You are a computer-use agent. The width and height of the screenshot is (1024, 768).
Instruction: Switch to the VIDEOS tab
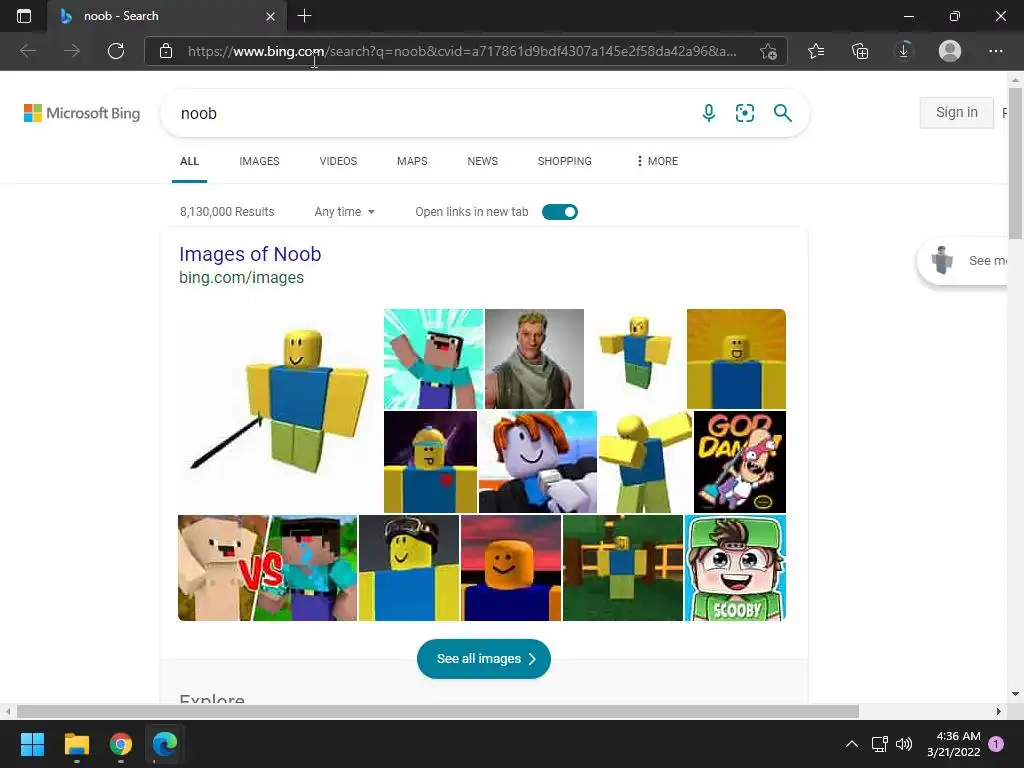coord(338,161)
